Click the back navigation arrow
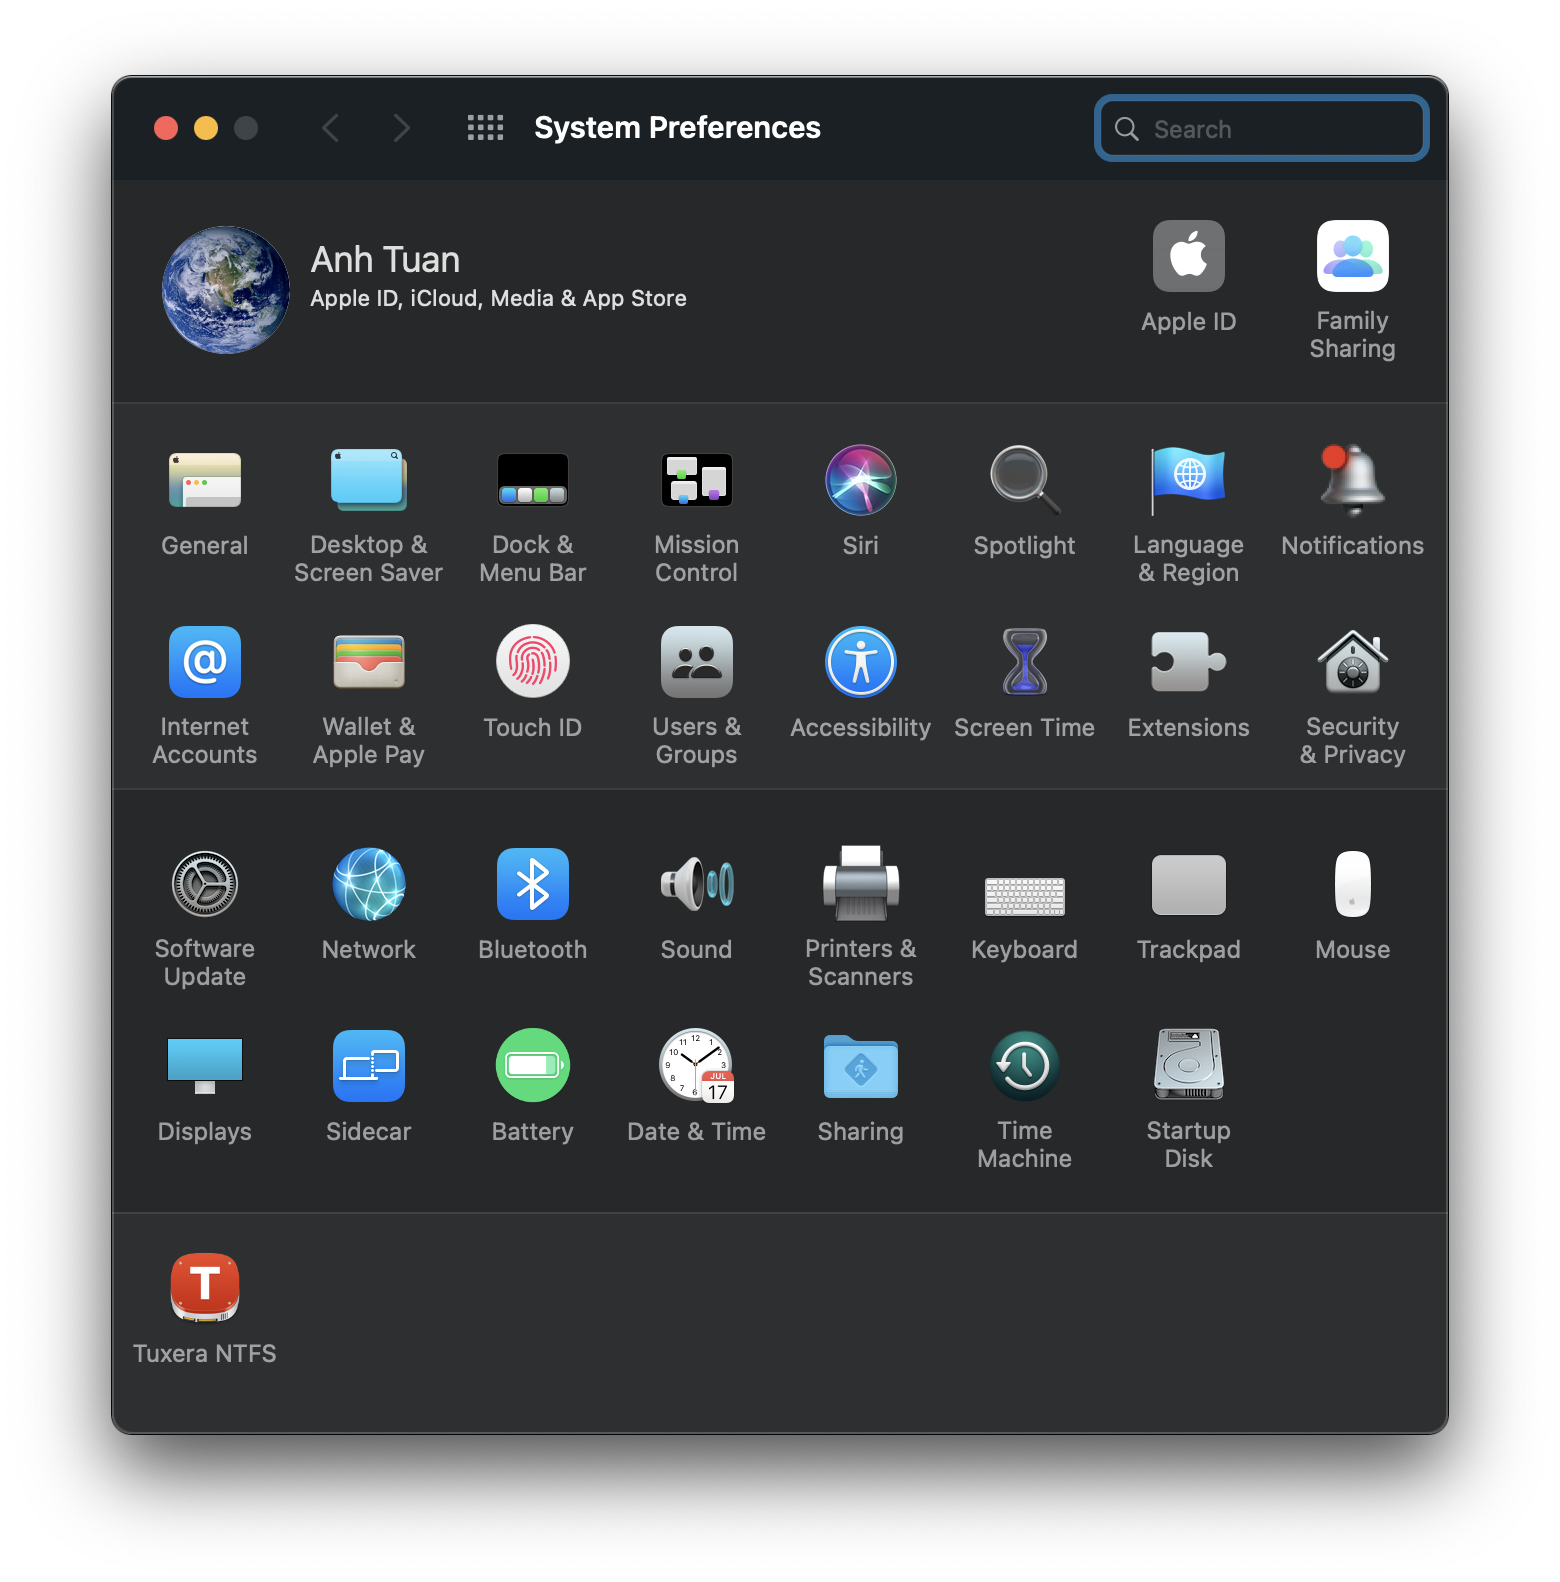Screen dimensions: 1560x1582 pyautogui.click(x=331, y=128)
